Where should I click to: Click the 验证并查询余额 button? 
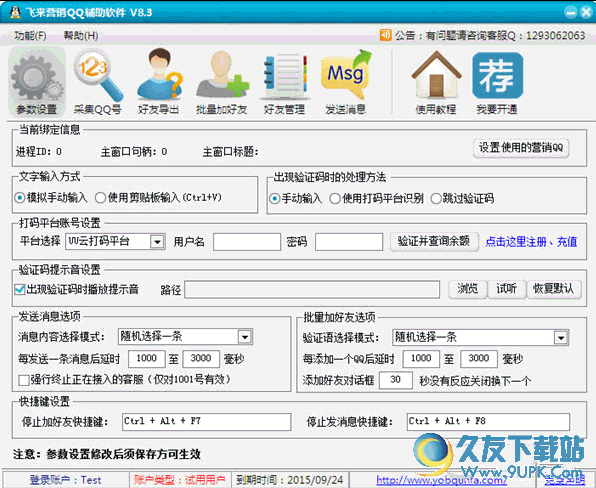[434, 241]
